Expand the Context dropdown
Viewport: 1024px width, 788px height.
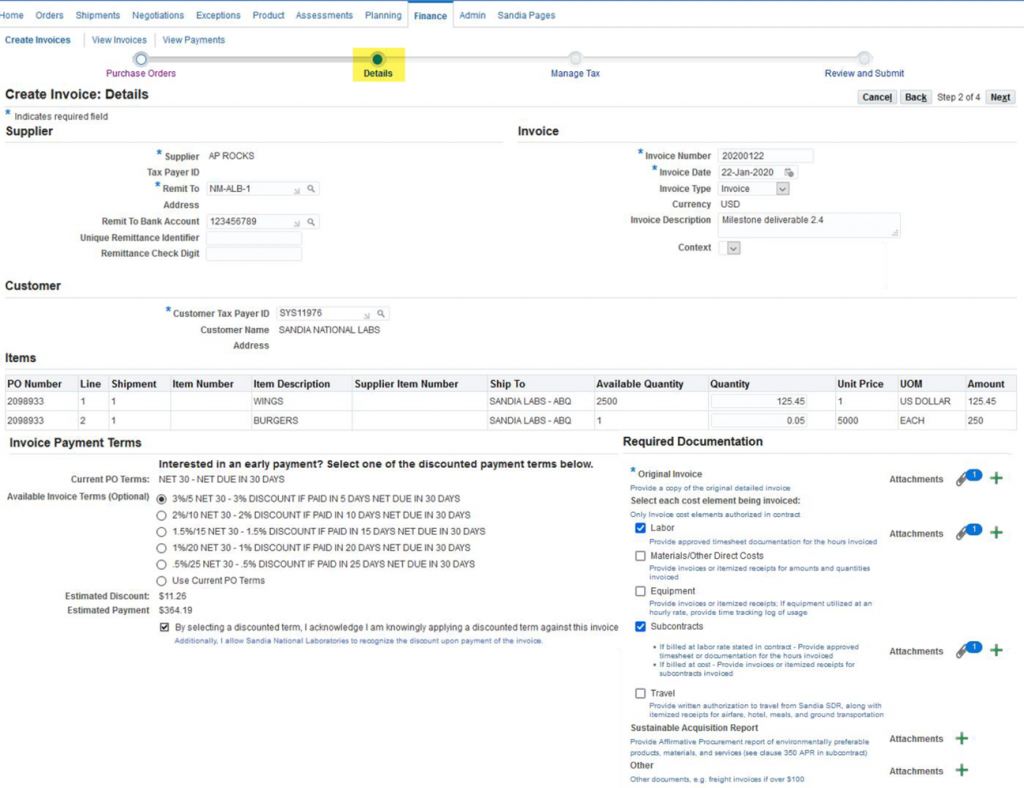click(x=733, y=248)
